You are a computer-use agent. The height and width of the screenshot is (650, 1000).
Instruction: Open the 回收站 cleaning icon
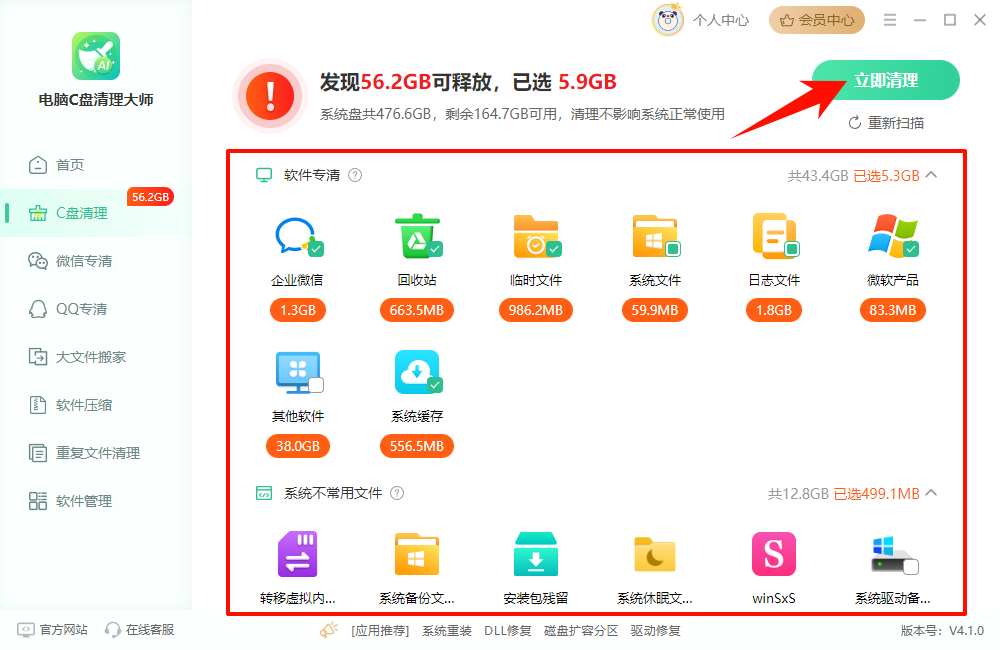419,237
